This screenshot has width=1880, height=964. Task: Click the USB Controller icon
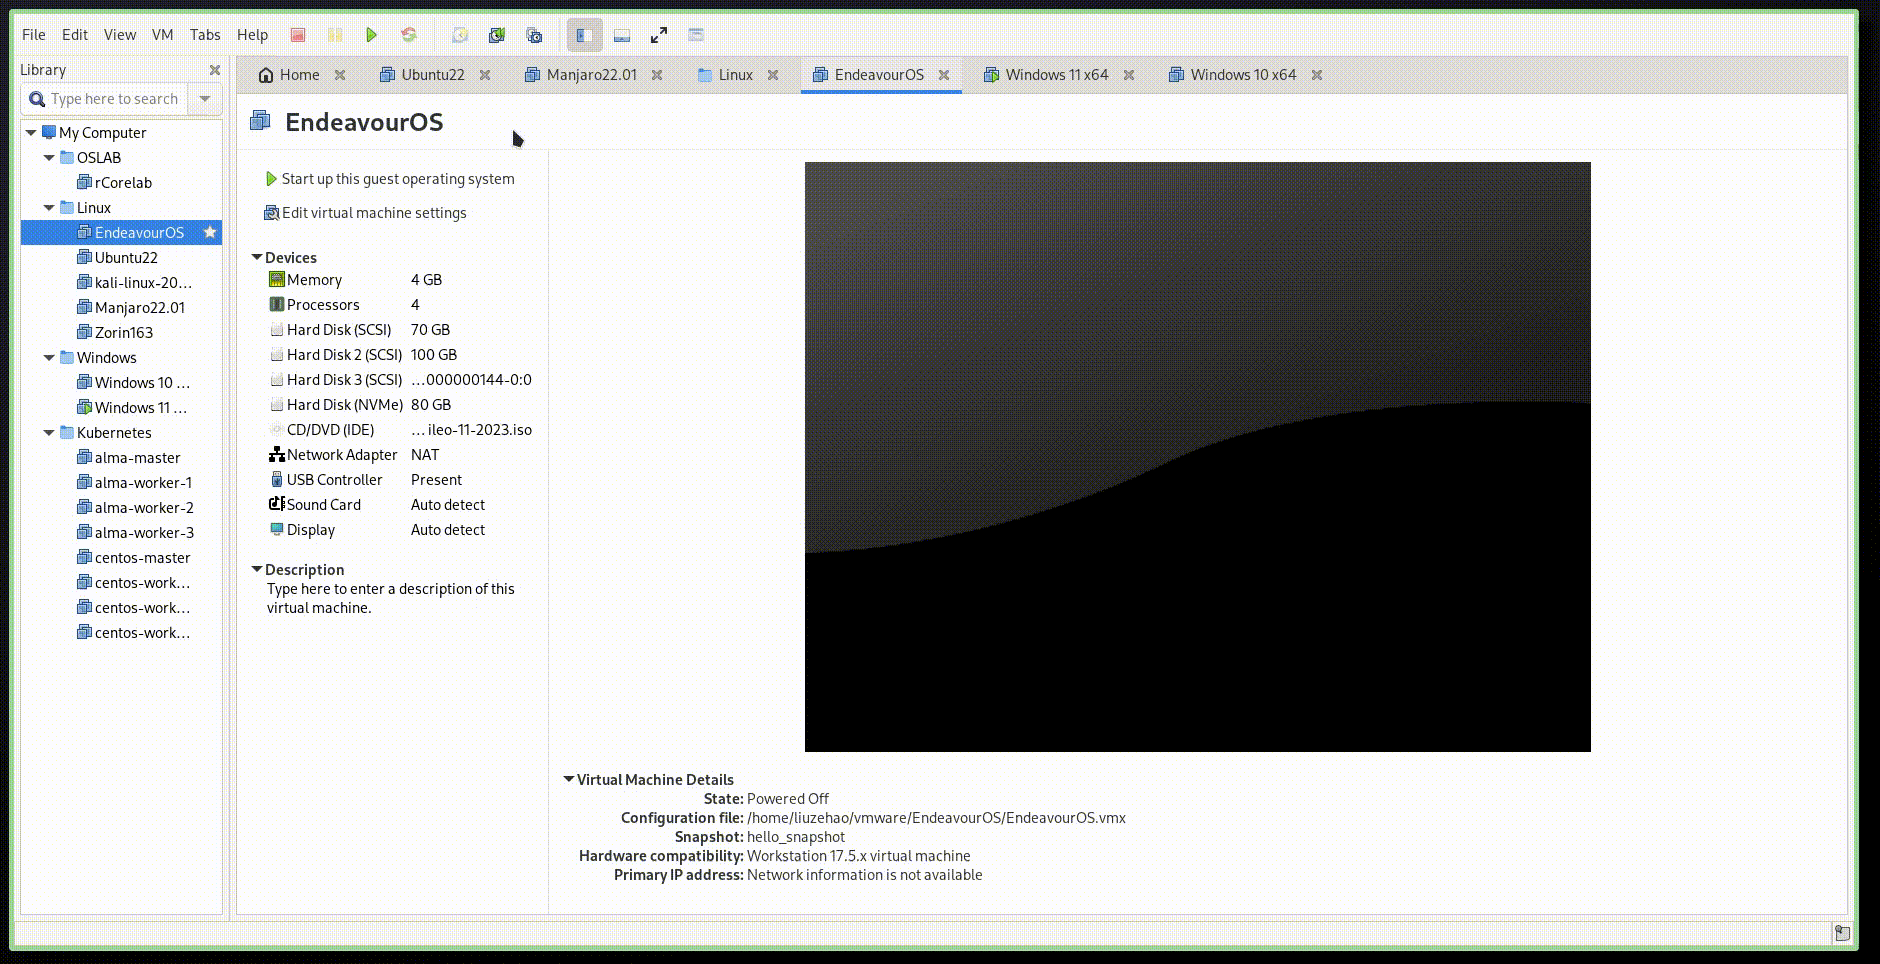pyautogui.click(x=277, y=479)
